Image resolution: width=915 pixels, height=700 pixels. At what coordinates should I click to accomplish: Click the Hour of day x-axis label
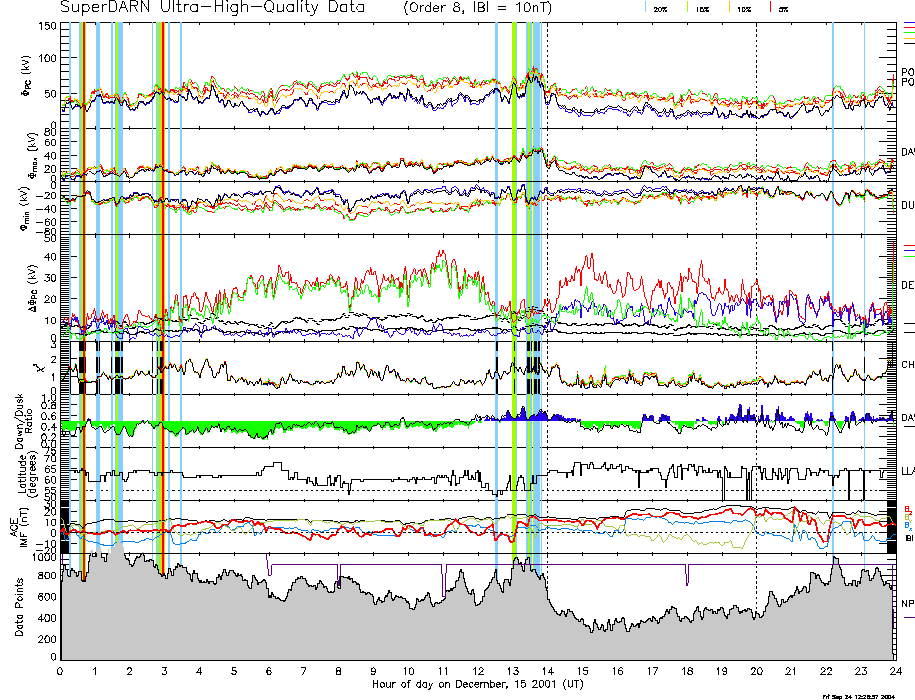point(477,686)
